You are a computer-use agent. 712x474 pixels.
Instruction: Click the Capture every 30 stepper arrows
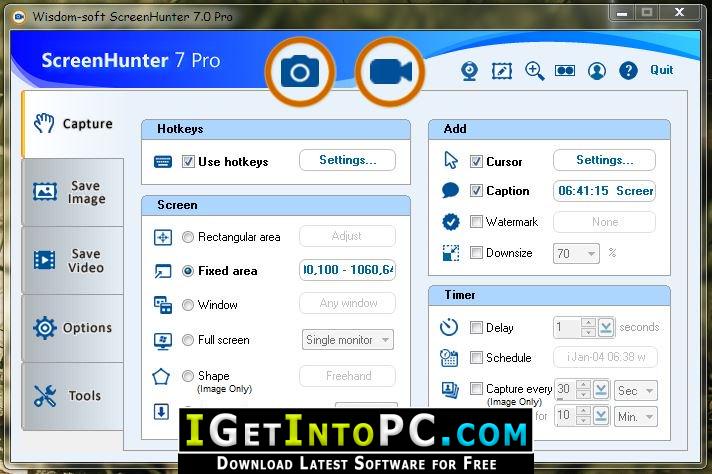[x=583, y=390]
